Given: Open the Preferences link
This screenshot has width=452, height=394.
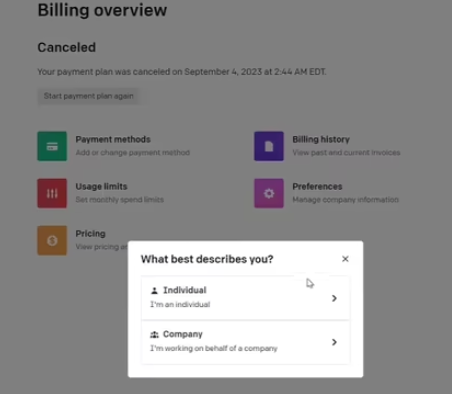Looking at the screenshot, I should pyautogui.click(x=317, y=186).
